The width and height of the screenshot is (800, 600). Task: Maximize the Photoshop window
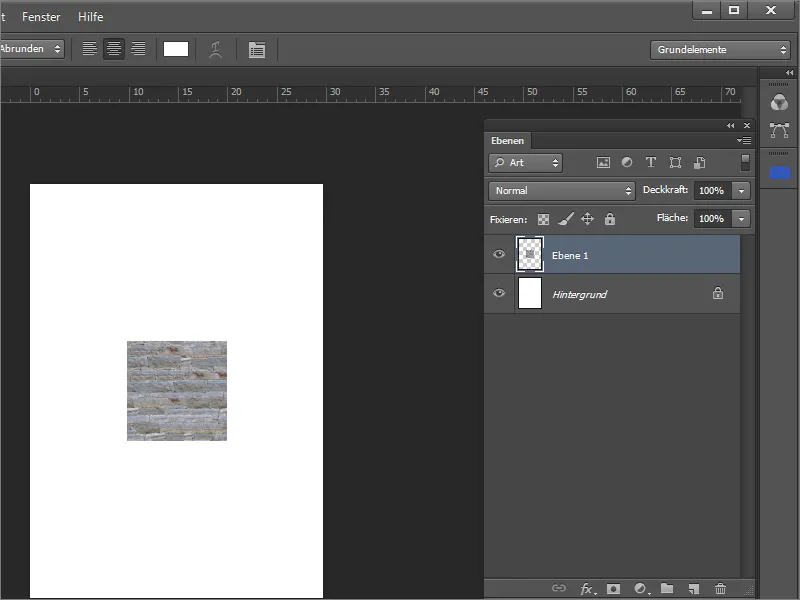coord(734,11)
